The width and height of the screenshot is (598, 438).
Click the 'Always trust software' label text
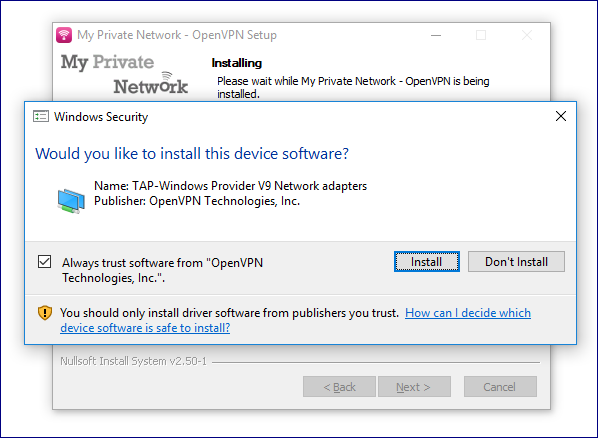tap(162, 270)
